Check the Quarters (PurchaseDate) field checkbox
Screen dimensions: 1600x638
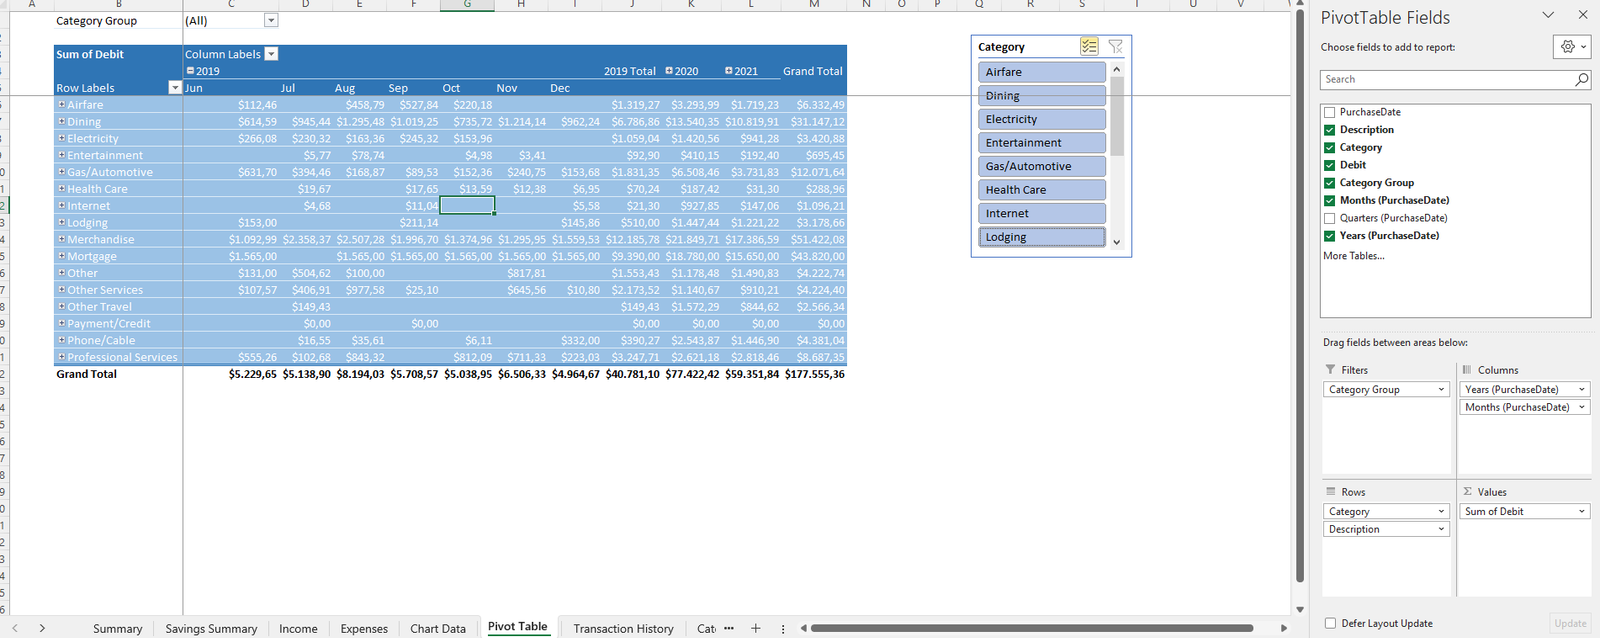tap(1329, 218)
